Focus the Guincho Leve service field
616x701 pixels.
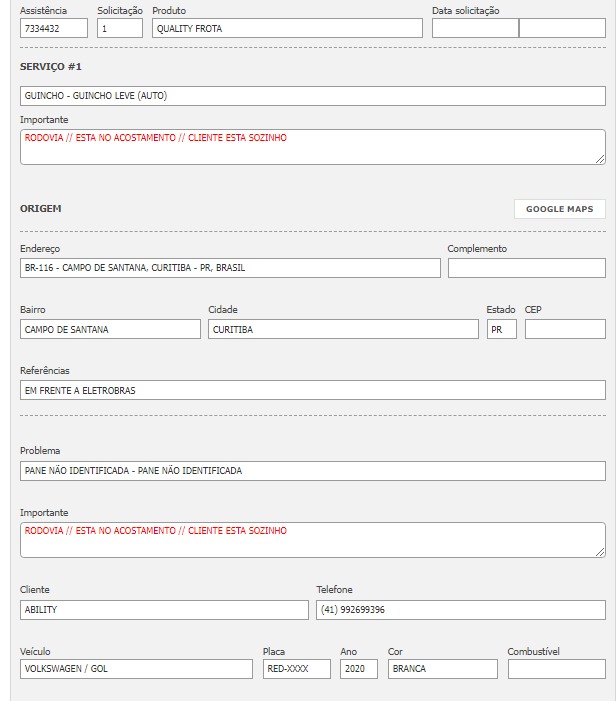tap(312, 96)
